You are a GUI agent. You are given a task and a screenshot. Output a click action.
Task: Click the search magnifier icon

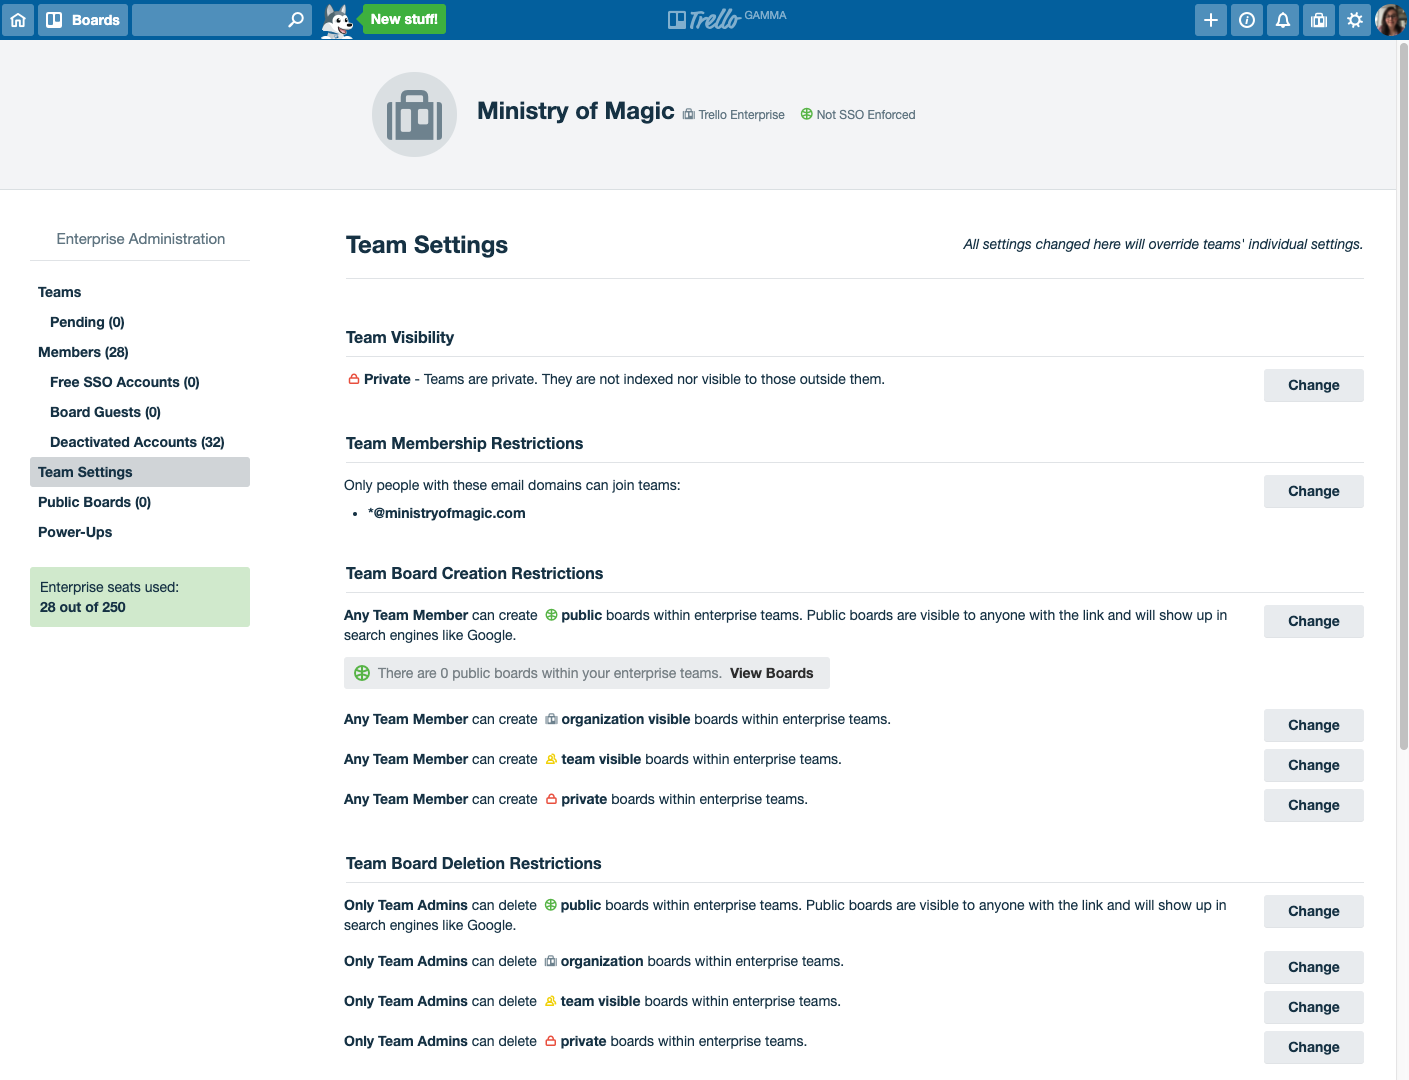tap(296, 20)
